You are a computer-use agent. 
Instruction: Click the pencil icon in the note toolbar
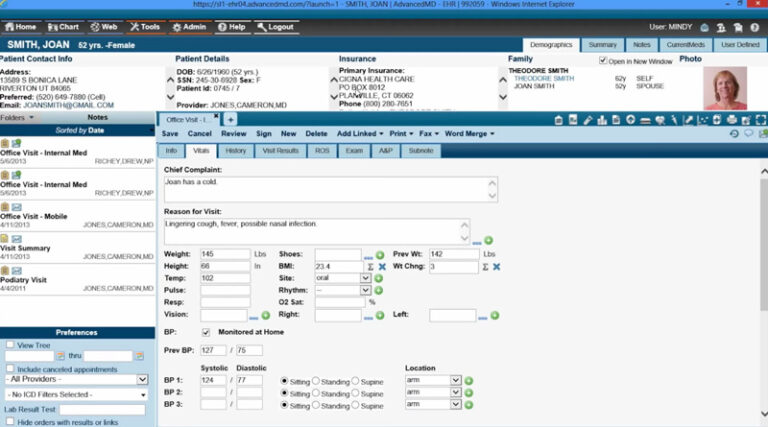point(588,120)
